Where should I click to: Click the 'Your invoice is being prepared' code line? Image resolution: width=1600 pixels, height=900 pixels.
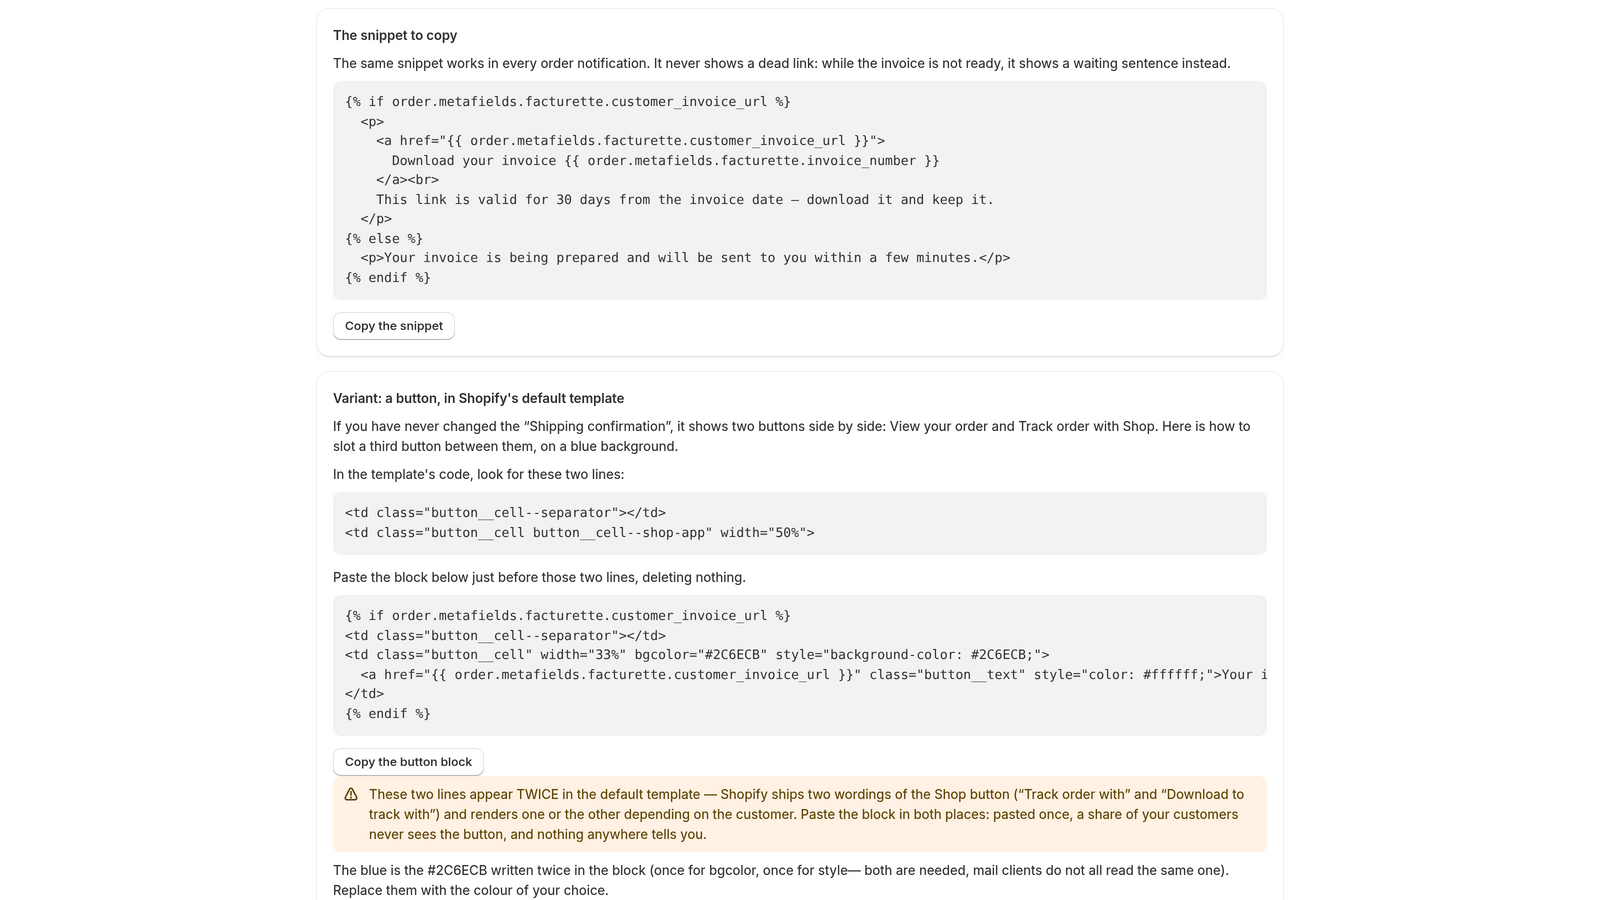[x=685, y=258]
